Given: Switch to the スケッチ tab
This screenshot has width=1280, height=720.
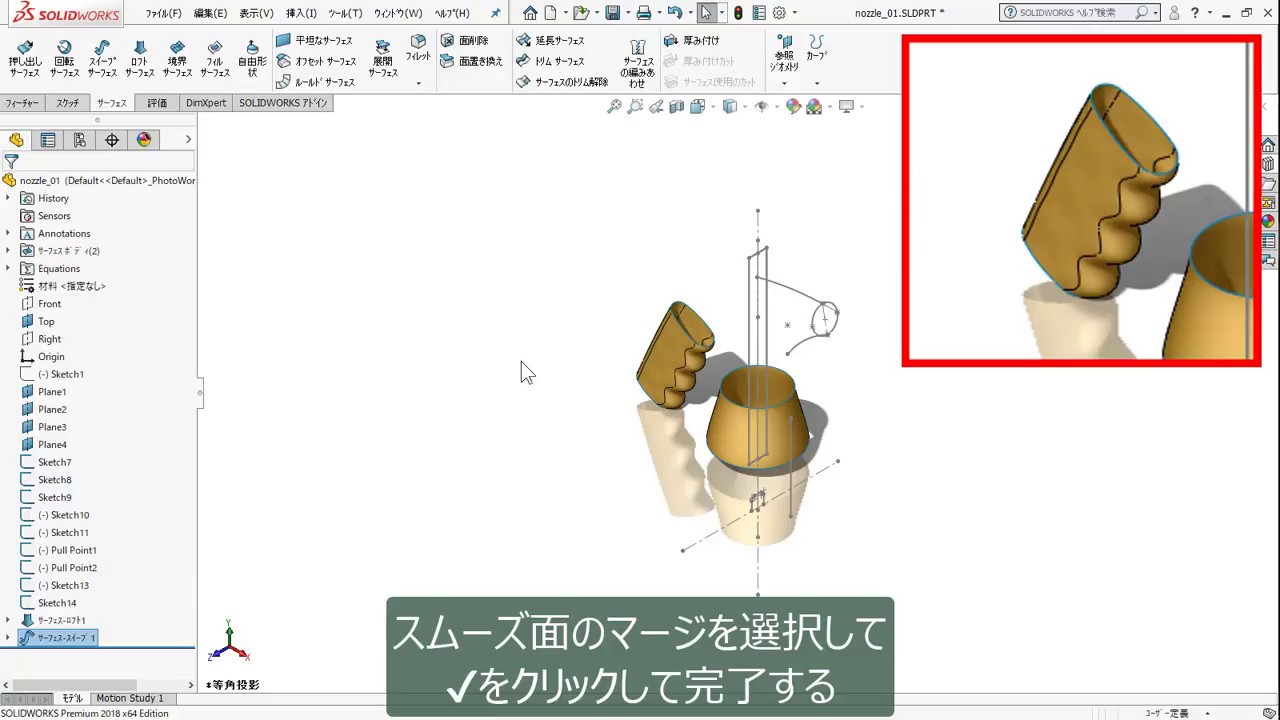Looking at the screenshot, I should coord(67,103).
